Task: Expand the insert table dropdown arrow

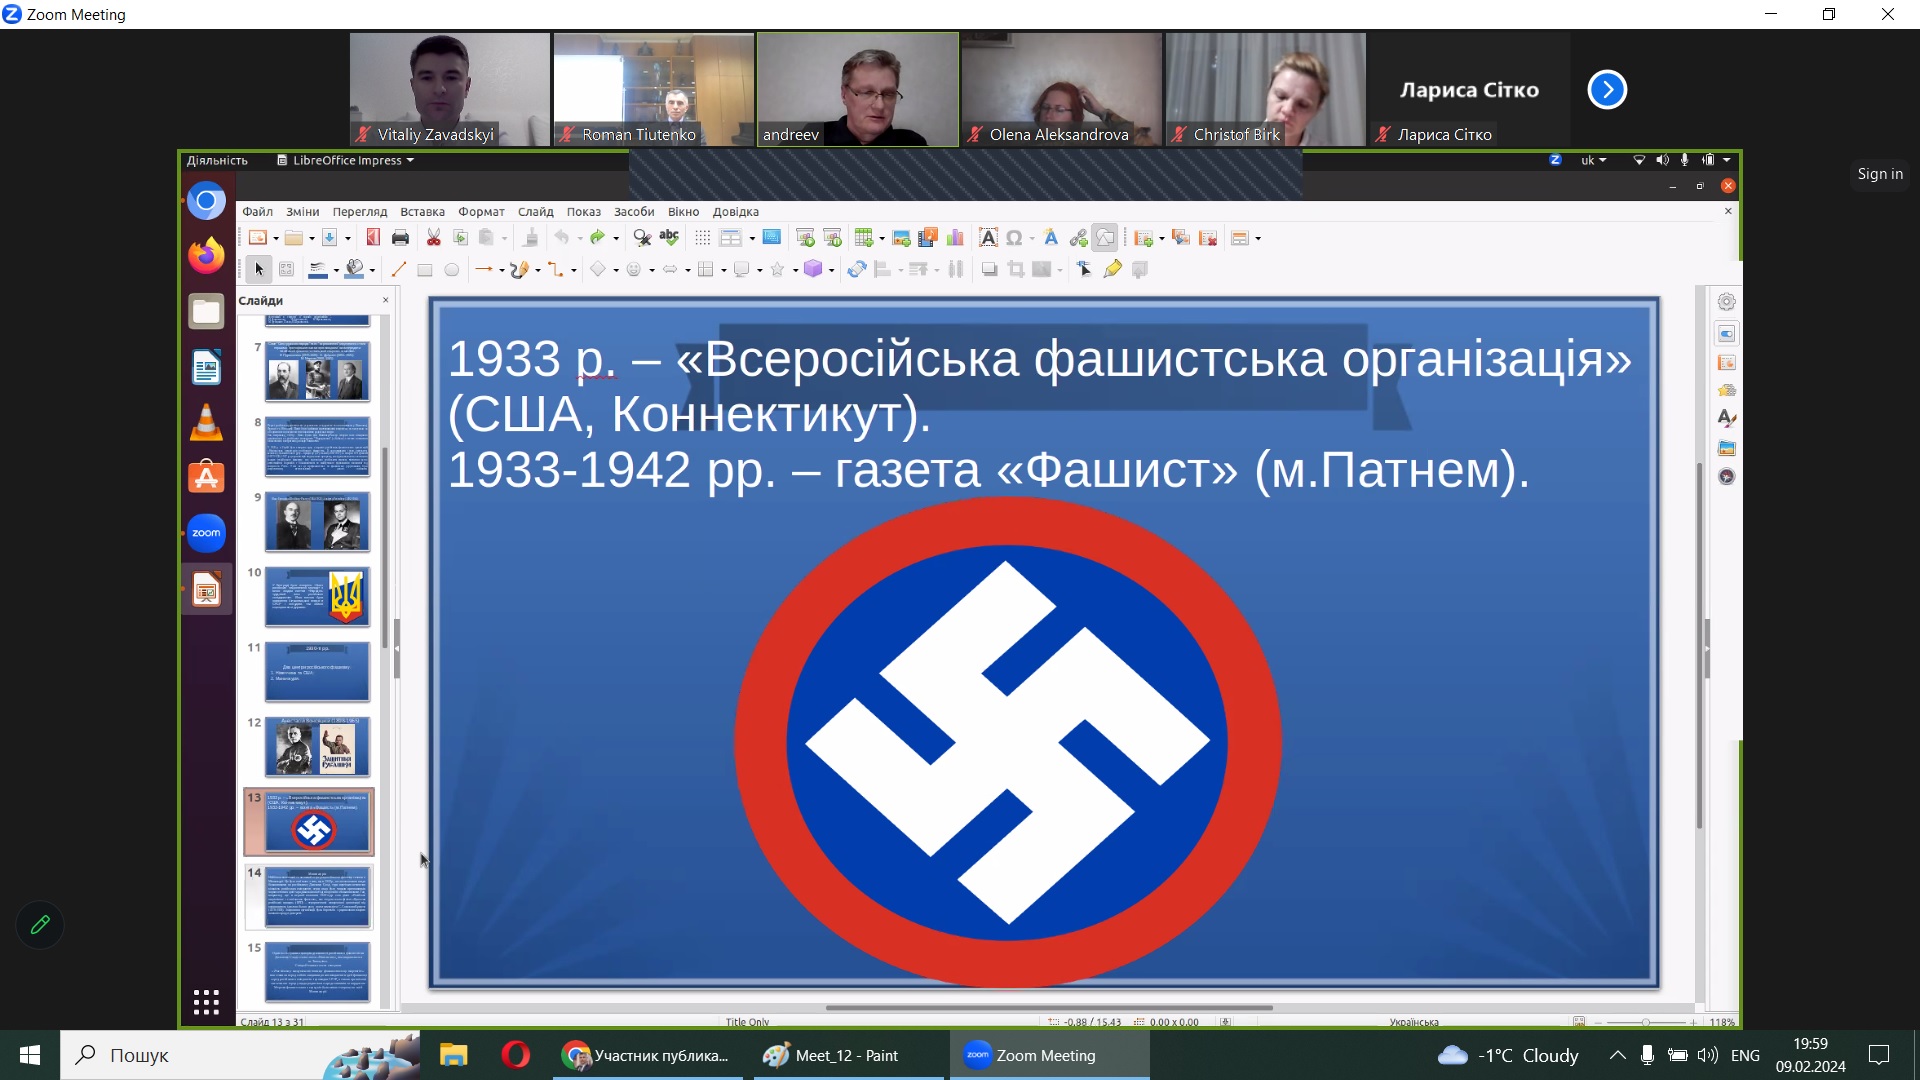Action: click(x=882, y=239)
